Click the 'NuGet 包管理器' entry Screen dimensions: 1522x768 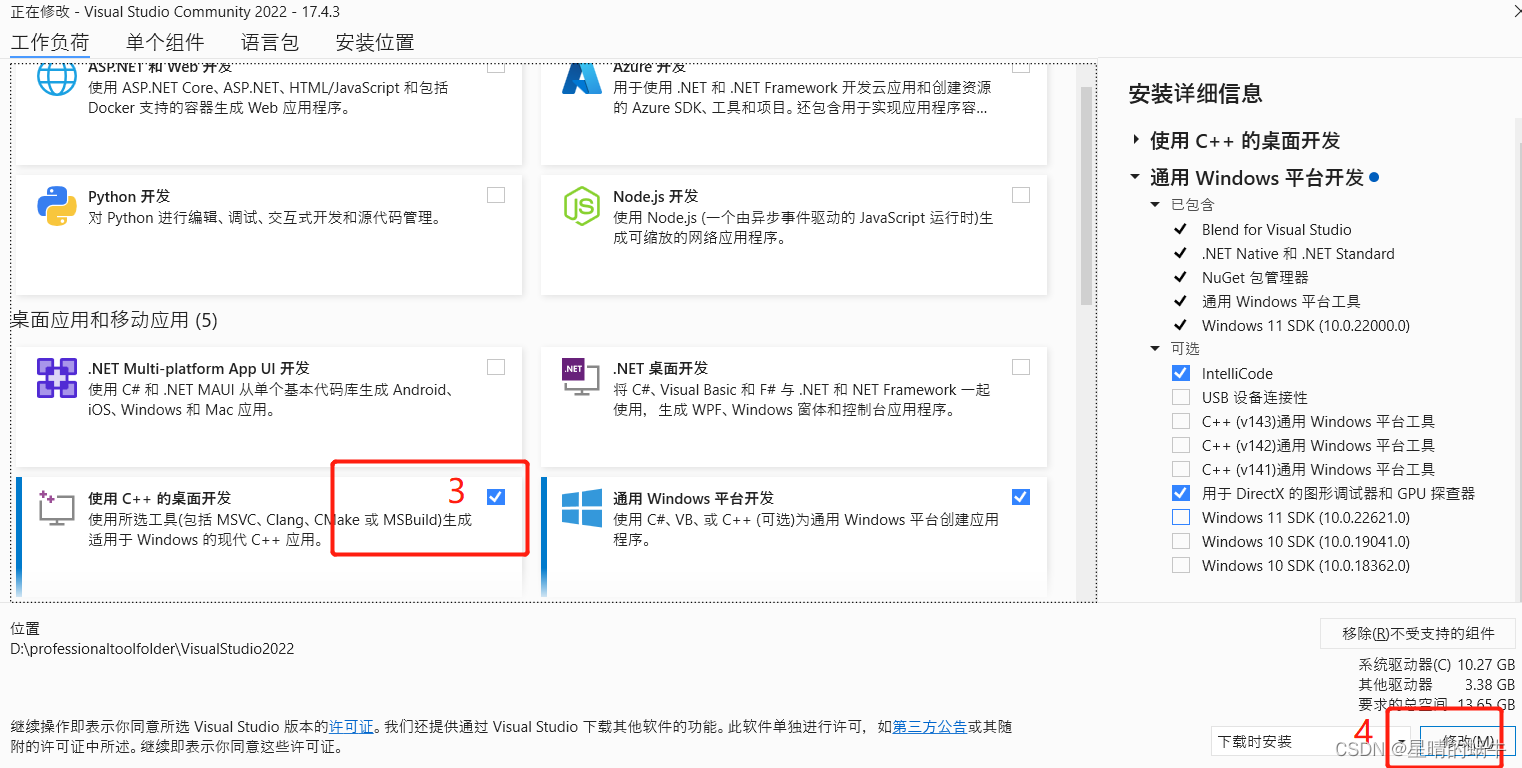point(1255,278)
